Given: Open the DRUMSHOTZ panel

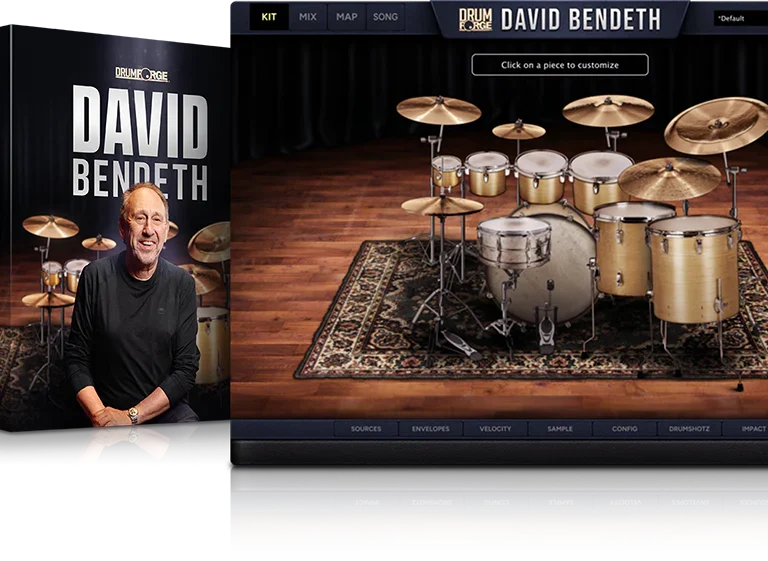Looking at the screenshot, I should click(689, 429).
